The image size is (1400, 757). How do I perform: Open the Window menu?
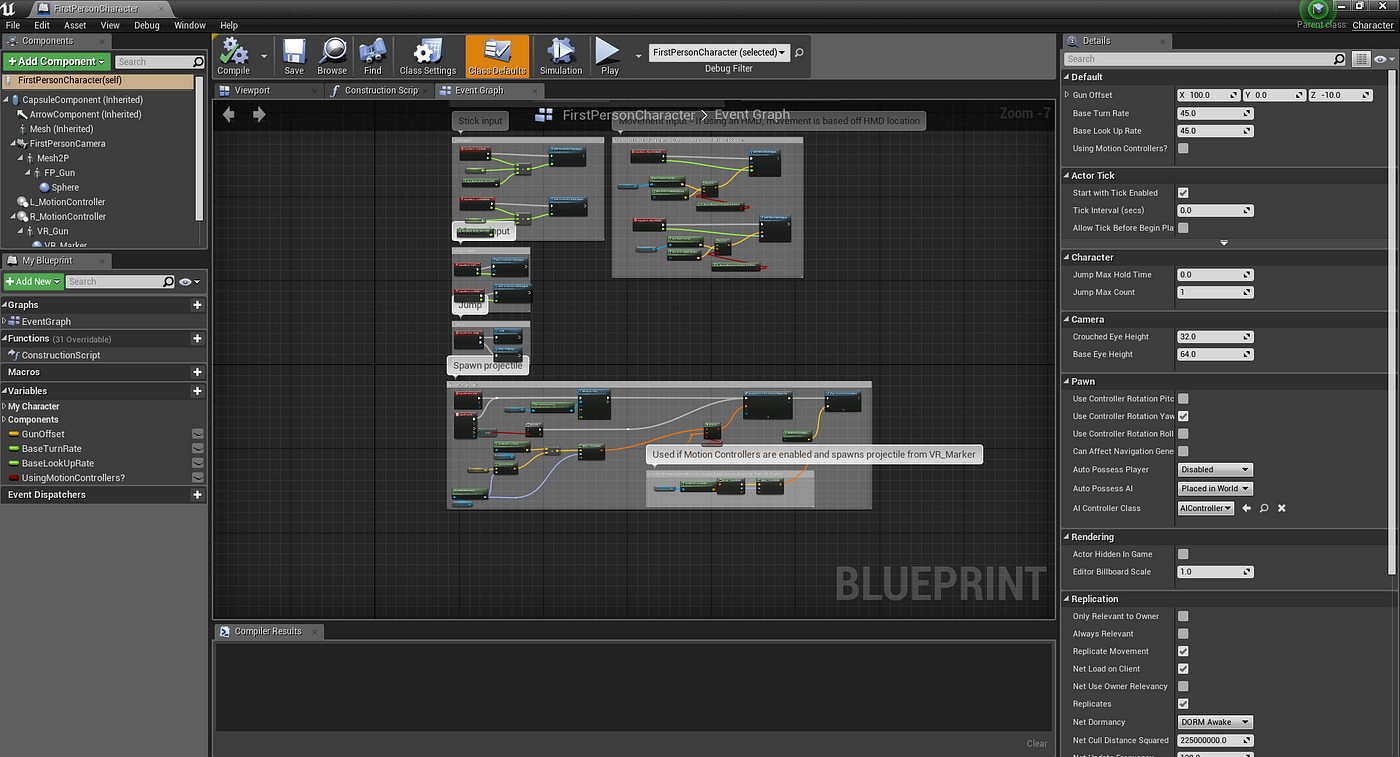click(x=190, y=25)
